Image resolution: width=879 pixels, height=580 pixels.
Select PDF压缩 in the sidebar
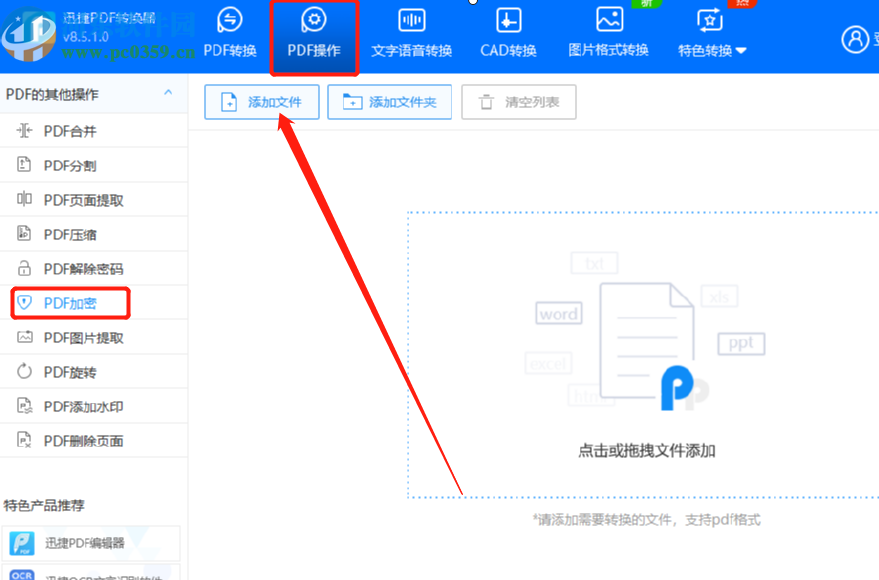click(94, 234)
